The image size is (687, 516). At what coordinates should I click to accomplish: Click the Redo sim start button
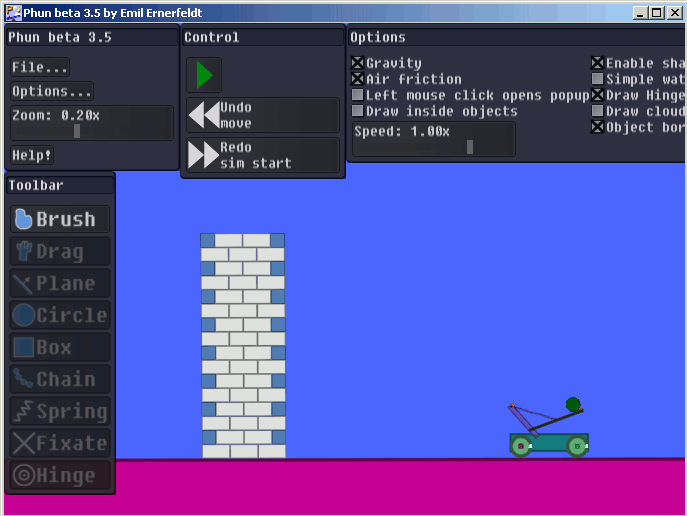pos(263,155)
